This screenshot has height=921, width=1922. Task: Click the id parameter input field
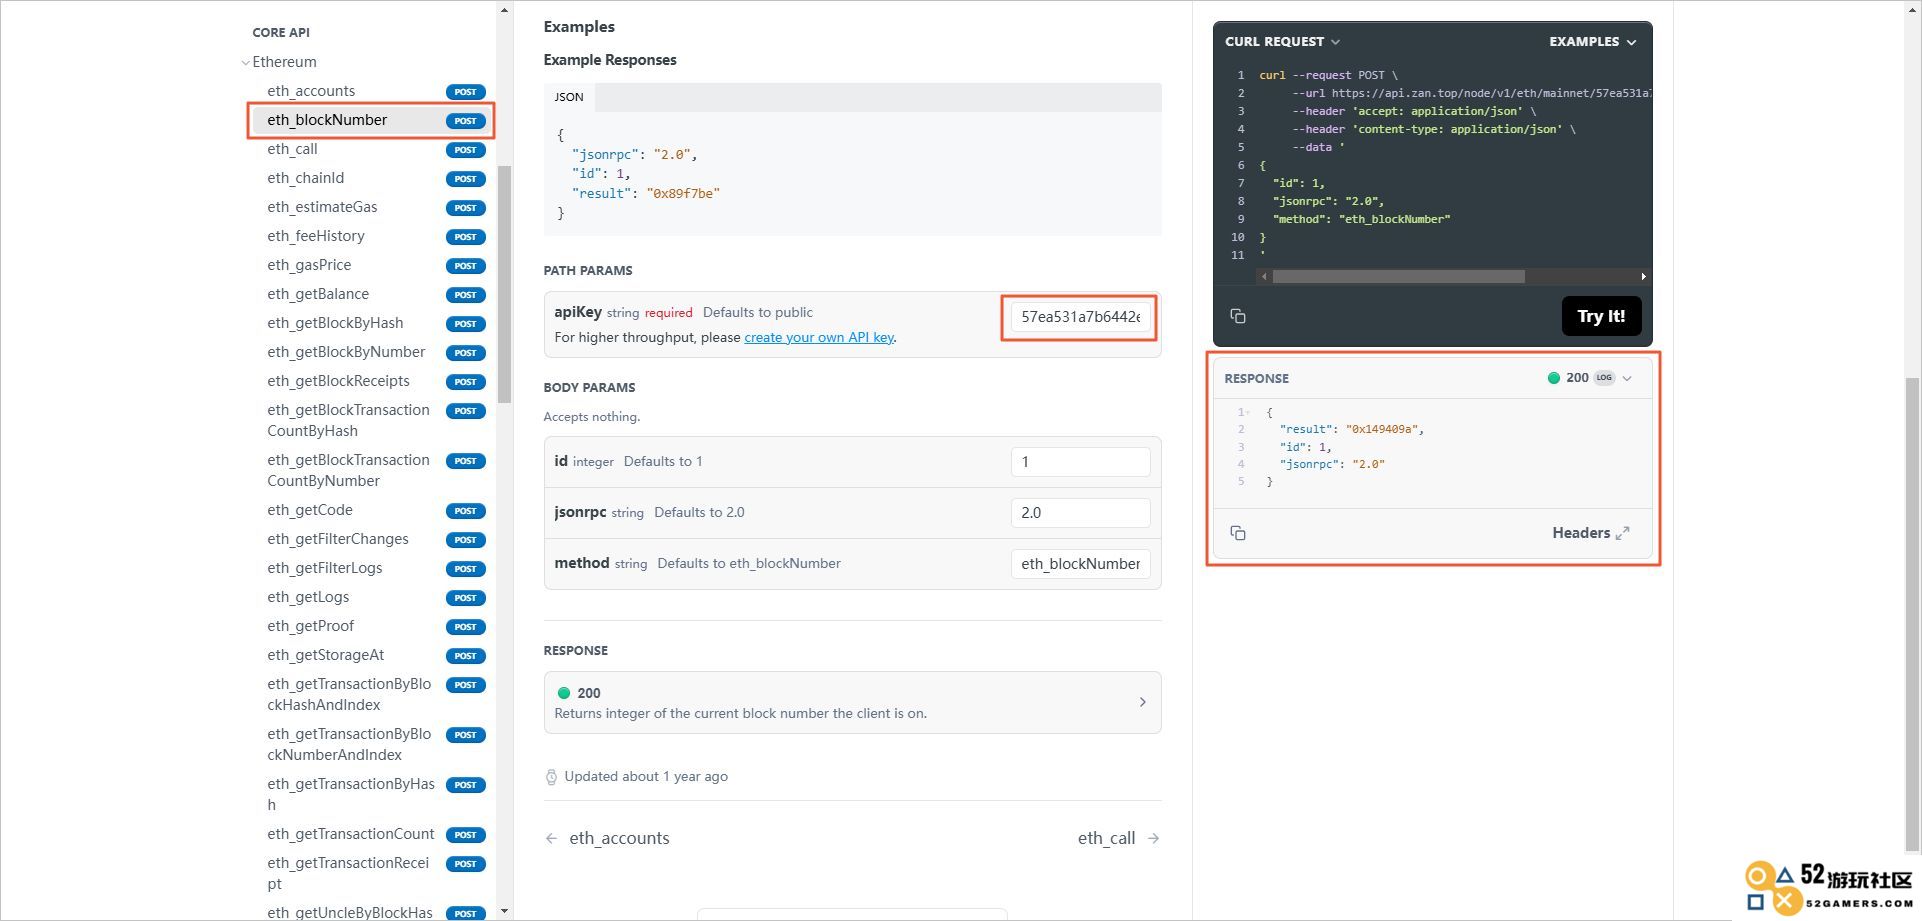tap(1080, 462)
